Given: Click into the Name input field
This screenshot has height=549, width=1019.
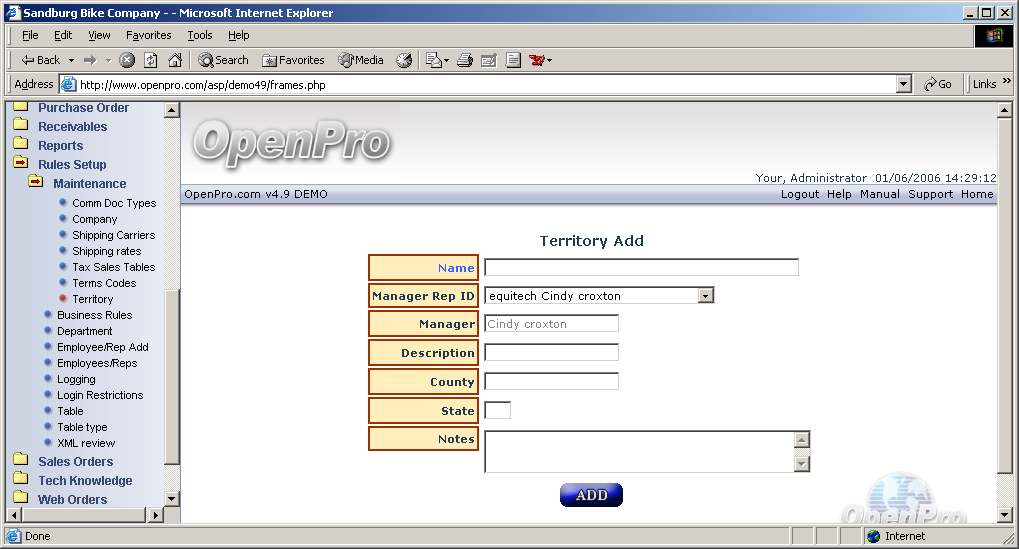Looking at the screenshot, I should (641, 268).
